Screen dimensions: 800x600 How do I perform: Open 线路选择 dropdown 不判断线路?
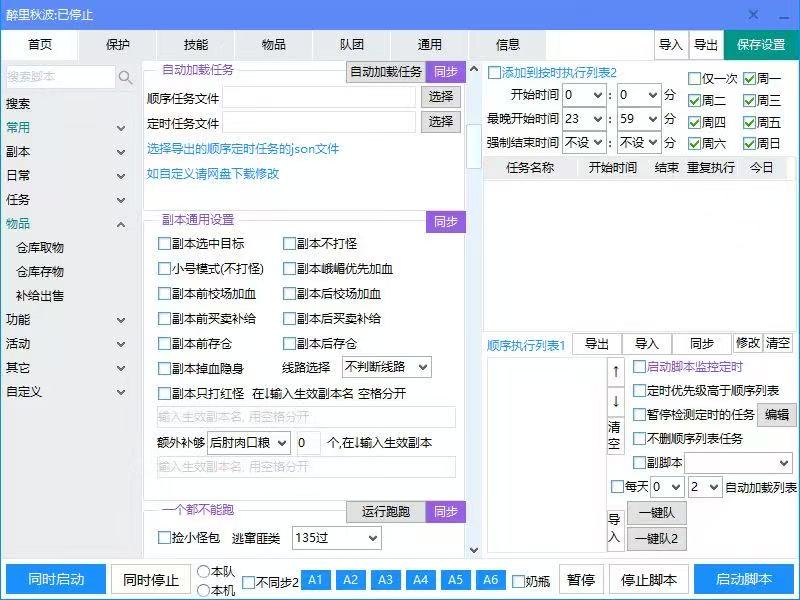(387, 367)
